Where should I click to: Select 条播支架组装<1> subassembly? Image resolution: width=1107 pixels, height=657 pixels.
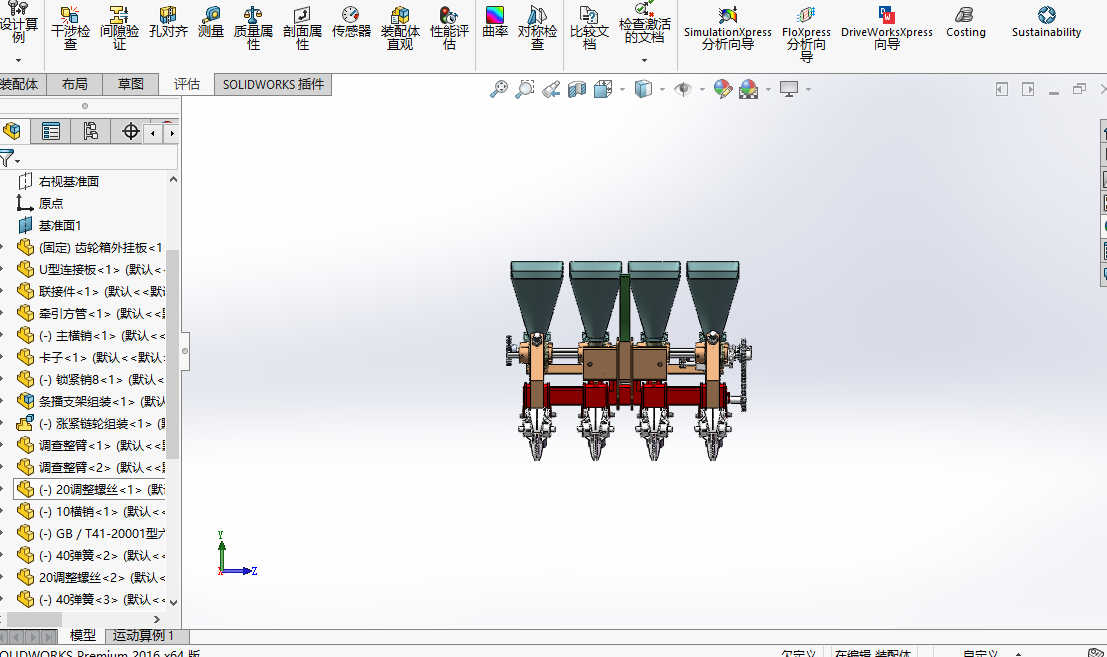click(90, 402)
